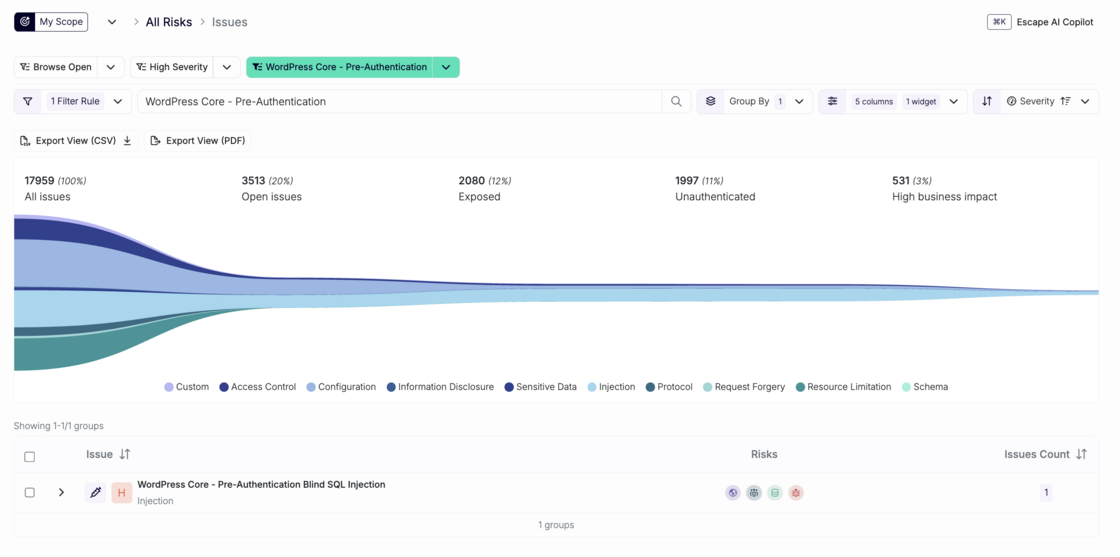Image resolution: width=1120 pixels, height=557 pixels.
Task: Click the Group By layers icon
Action: tap(710, 101)
